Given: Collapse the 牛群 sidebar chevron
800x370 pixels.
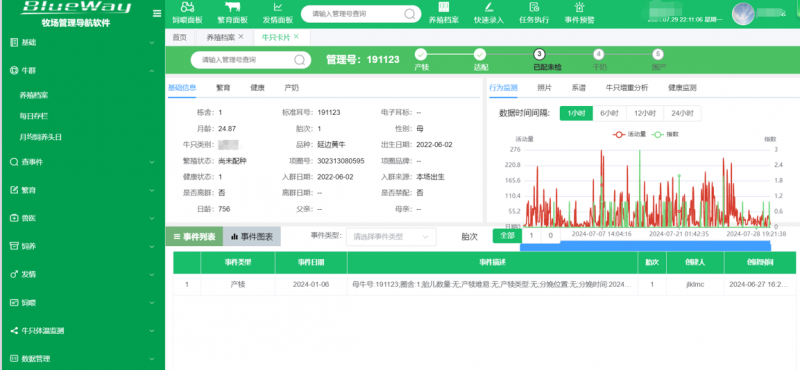Looking at the screenshot, I should pos(152,71).
